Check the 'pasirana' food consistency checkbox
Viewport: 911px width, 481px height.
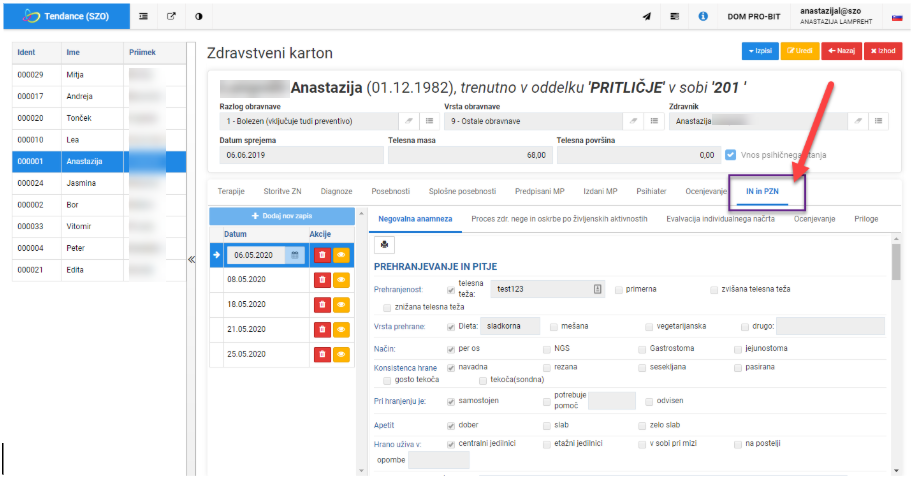click(x=738, y=368)
